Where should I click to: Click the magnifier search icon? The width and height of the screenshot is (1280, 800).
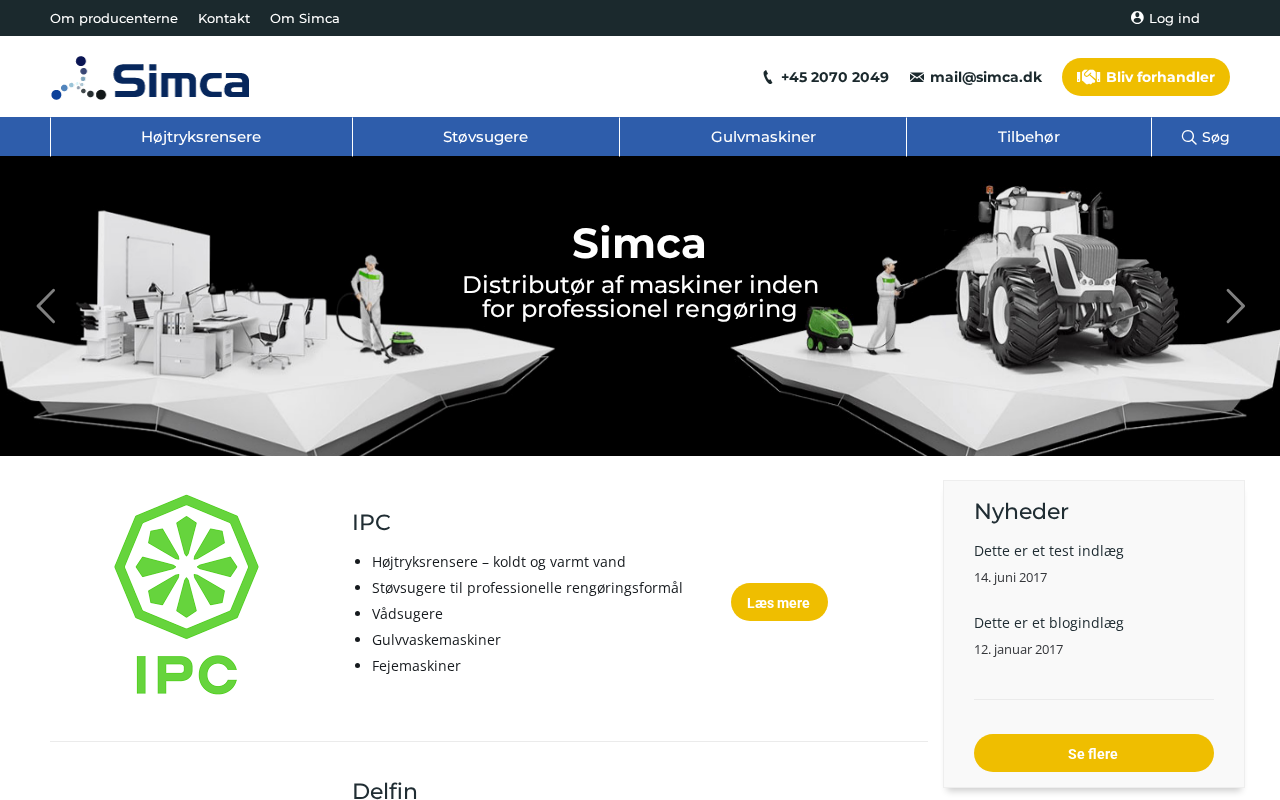tap(1189, 137)
